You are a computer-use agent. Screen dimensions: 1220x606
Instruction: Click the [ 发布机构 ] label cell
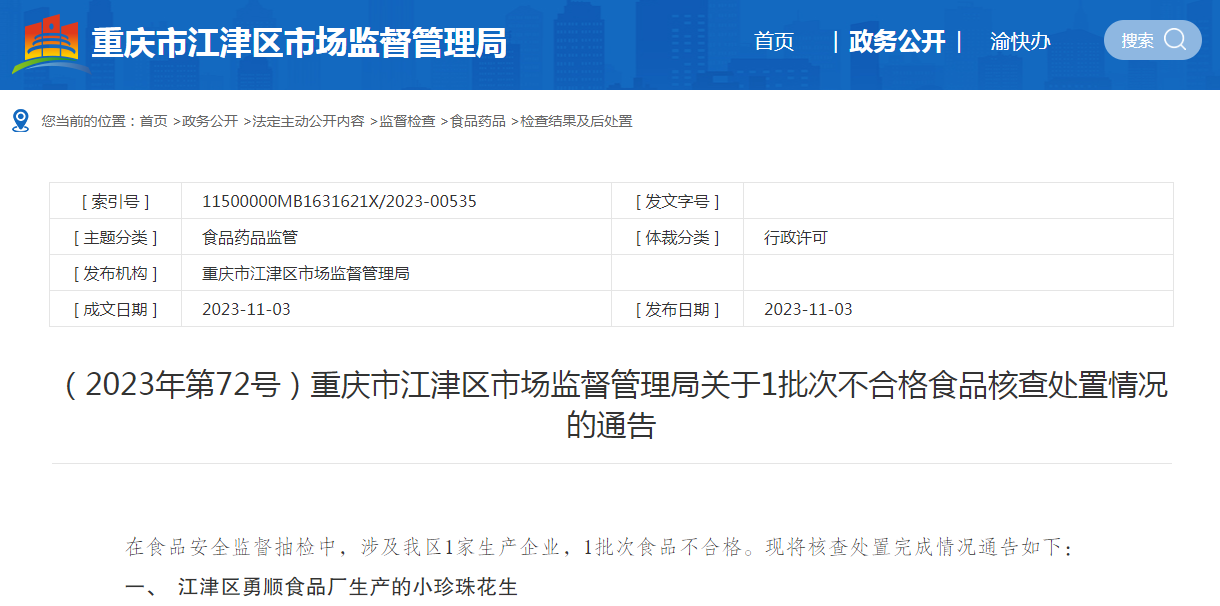pyautogui.click(x=116, y=273)
